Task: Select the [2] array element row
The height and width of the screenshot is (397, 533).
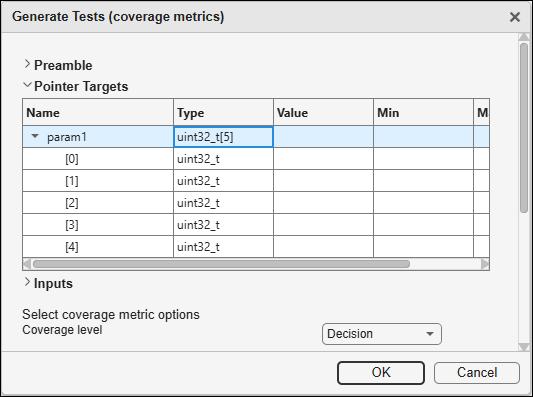Action: pyautogui.click(x=256, y=203)
